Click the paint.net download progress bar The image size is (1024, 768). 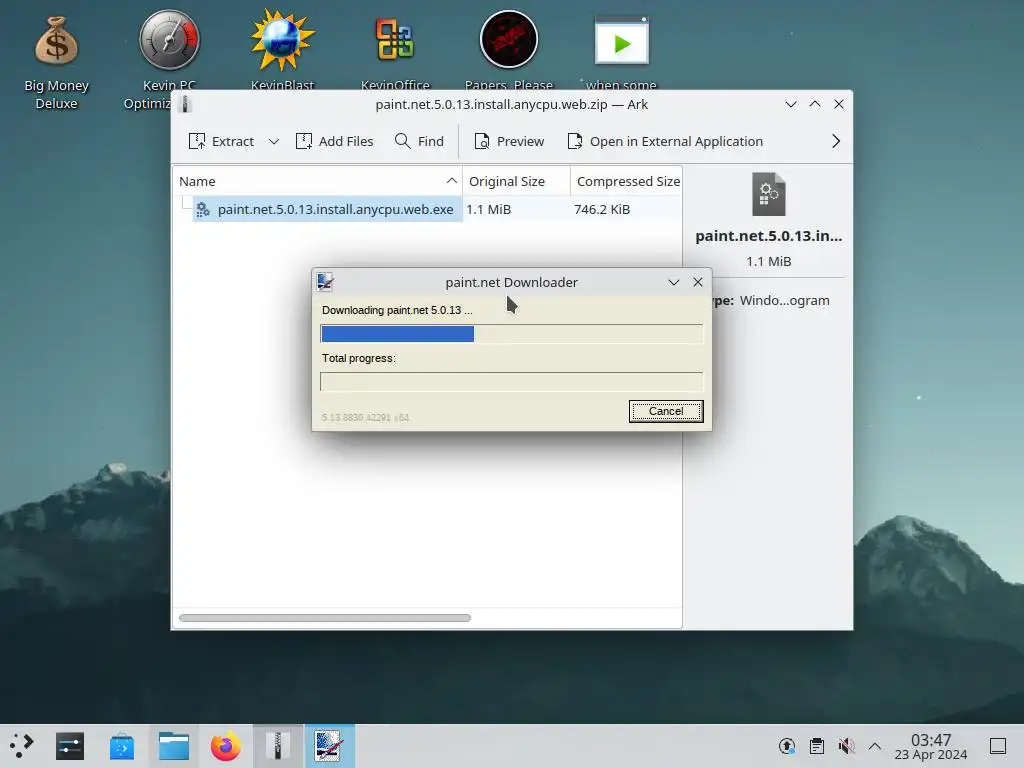[x=511, y=334]
